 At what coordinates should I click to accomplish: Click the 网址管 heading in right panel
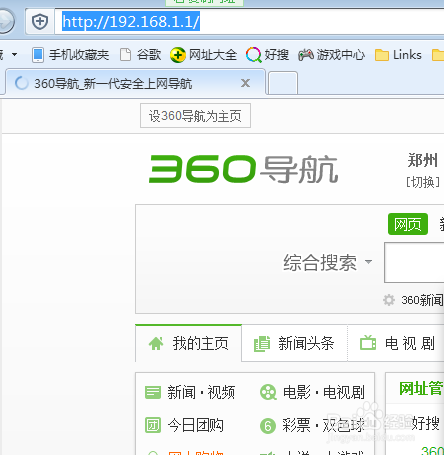point(421,388)
